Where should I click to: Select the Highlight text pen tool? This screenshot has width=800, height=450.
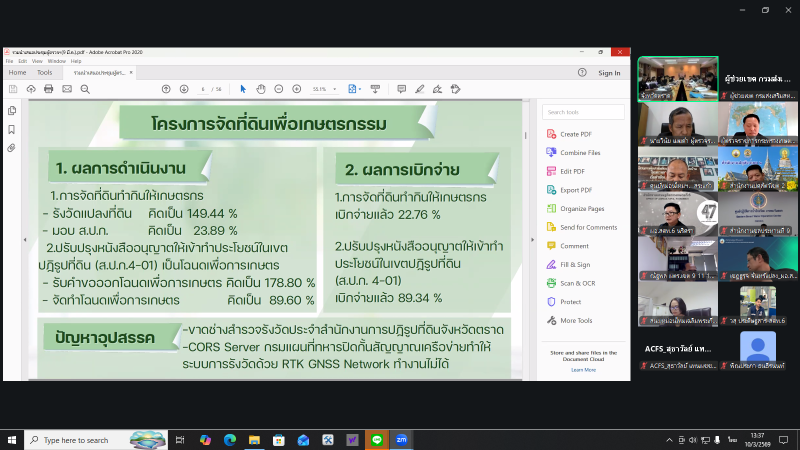420,89
